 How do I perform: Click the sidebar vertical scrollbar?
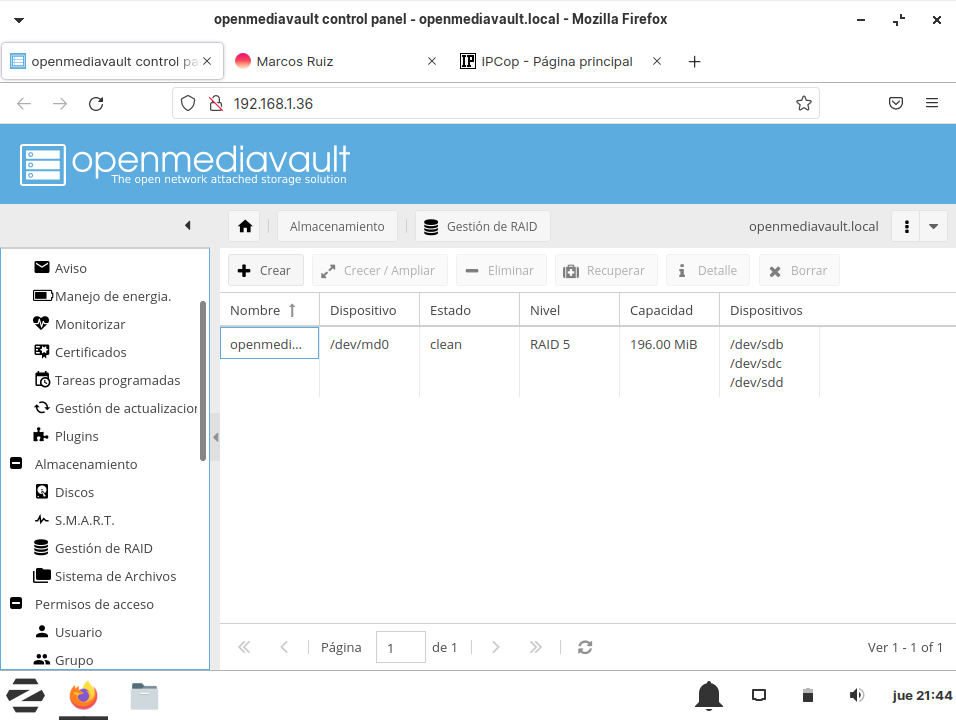pos(203,380)
